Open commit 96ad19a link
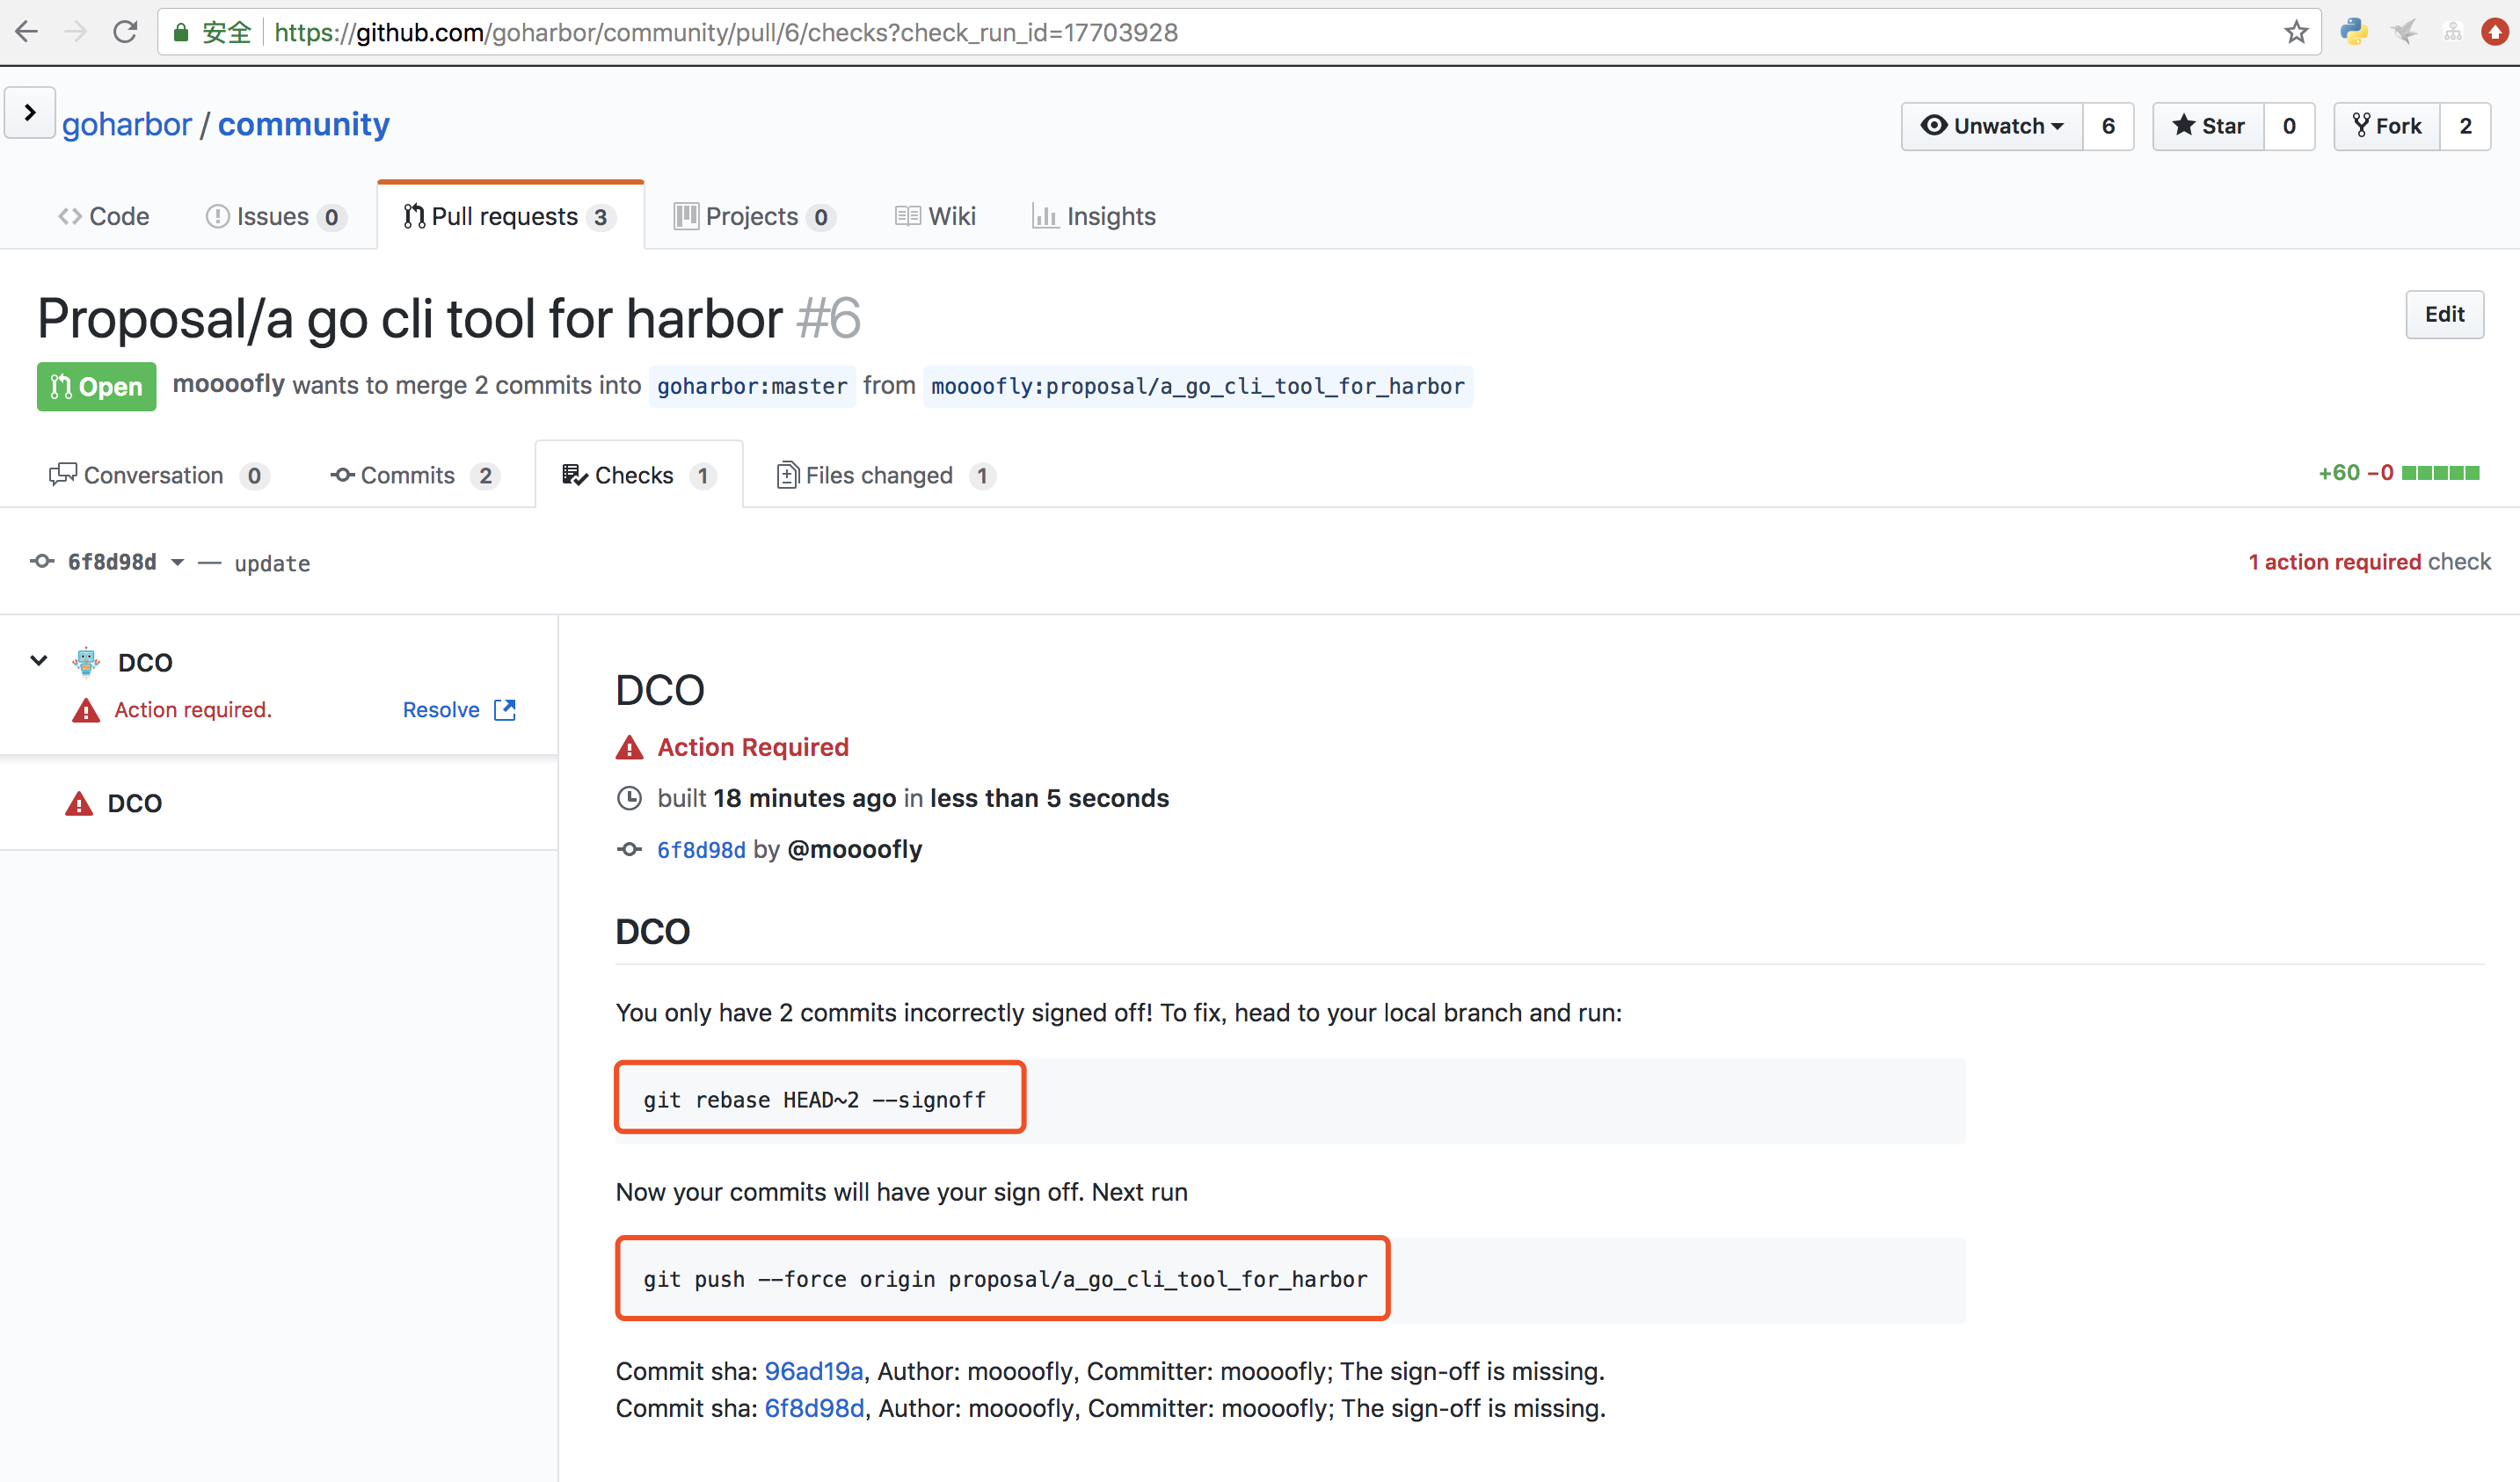 813,1371
